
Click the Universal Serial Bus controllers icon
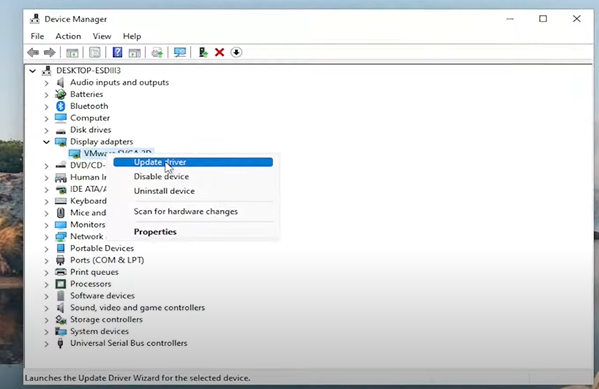pos(60,343)
